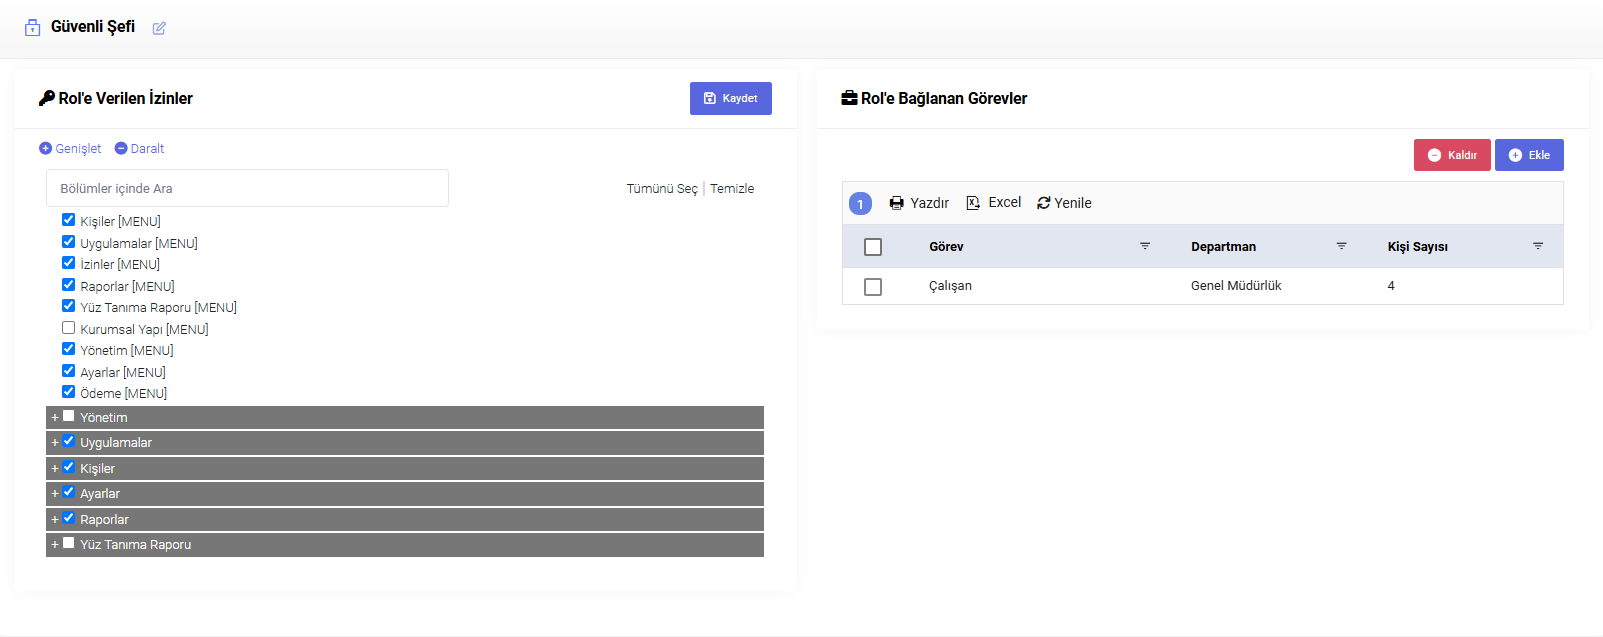Click the edit pencil icon beside Güvenli Şefi
The height and width of the screenshot is (637, 1603).
[x=159, y=28]
